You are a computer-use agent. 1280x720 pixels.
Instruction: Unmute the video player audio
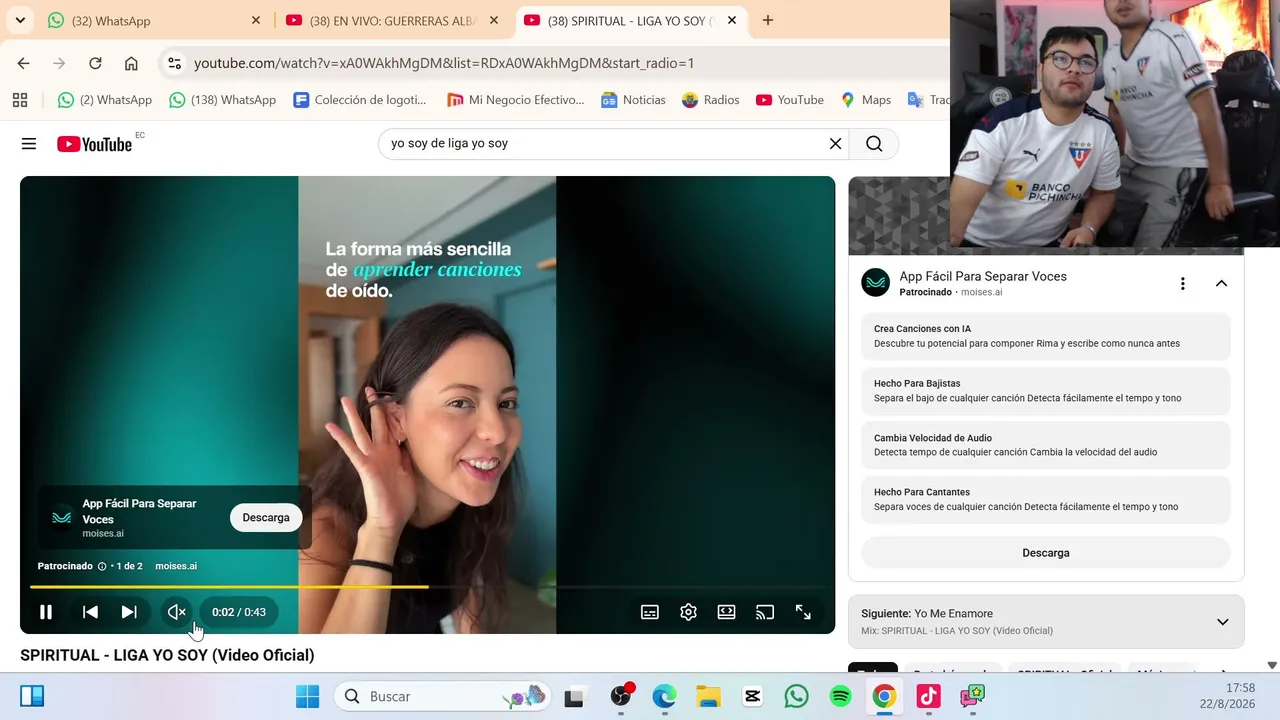(177, 612)
